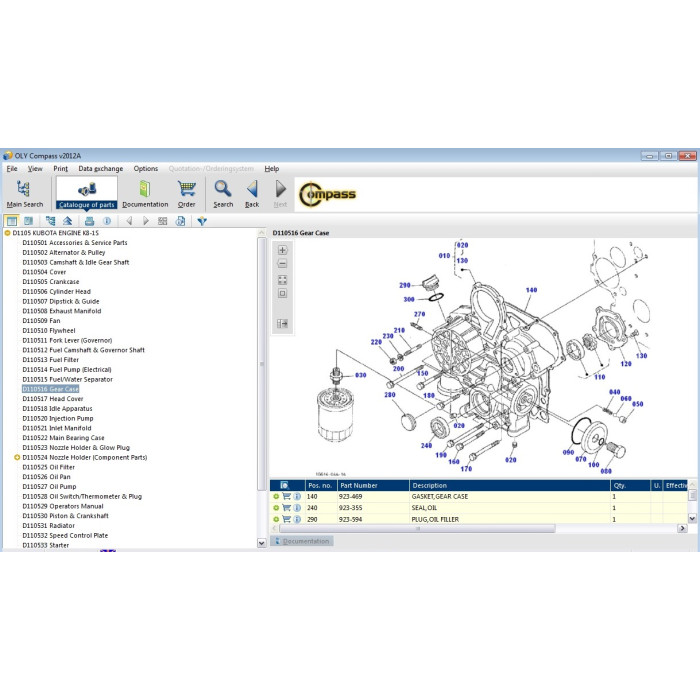Open the Order shopping cart
This screenshot has height=700, width=700.
187,193
